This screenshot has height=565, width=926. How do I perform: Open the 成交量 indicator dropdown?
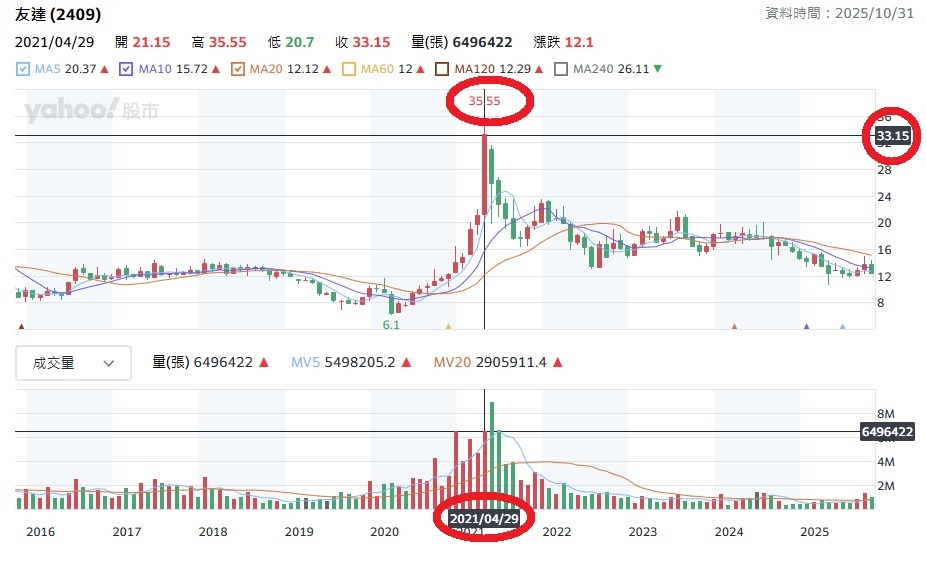tap(73, 363)
